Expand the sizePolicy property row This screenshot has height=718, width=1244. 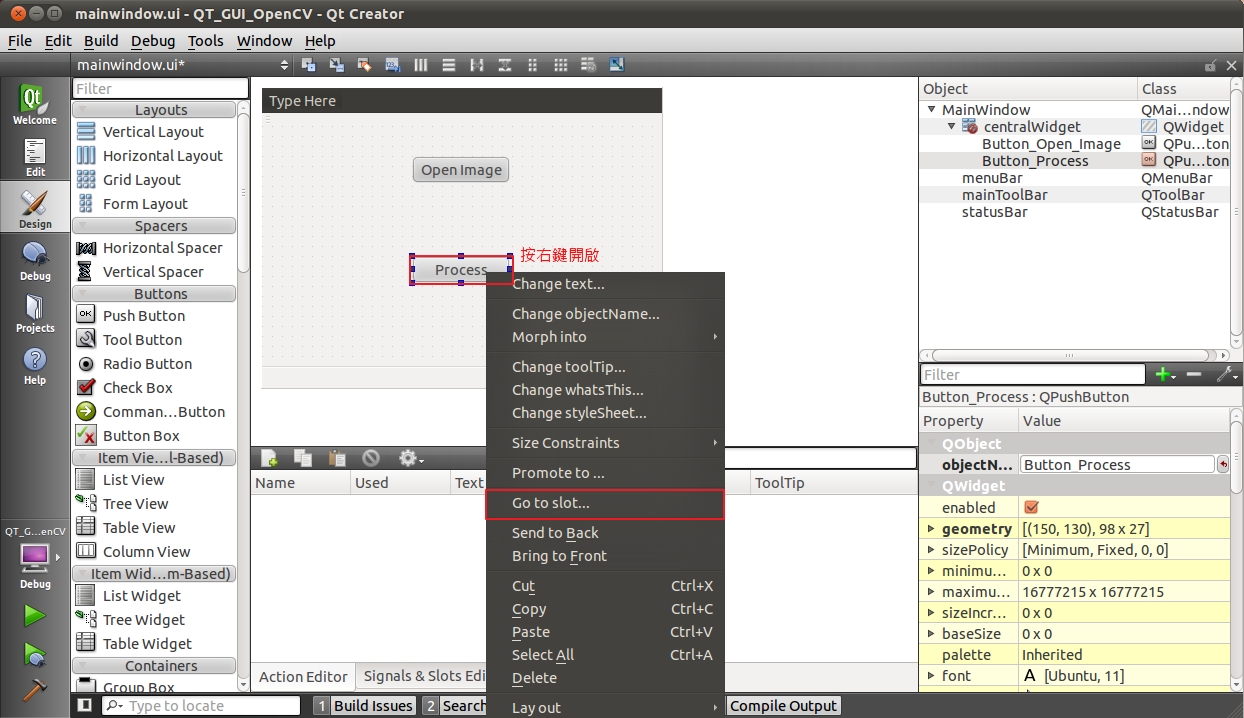coord(932,550)
